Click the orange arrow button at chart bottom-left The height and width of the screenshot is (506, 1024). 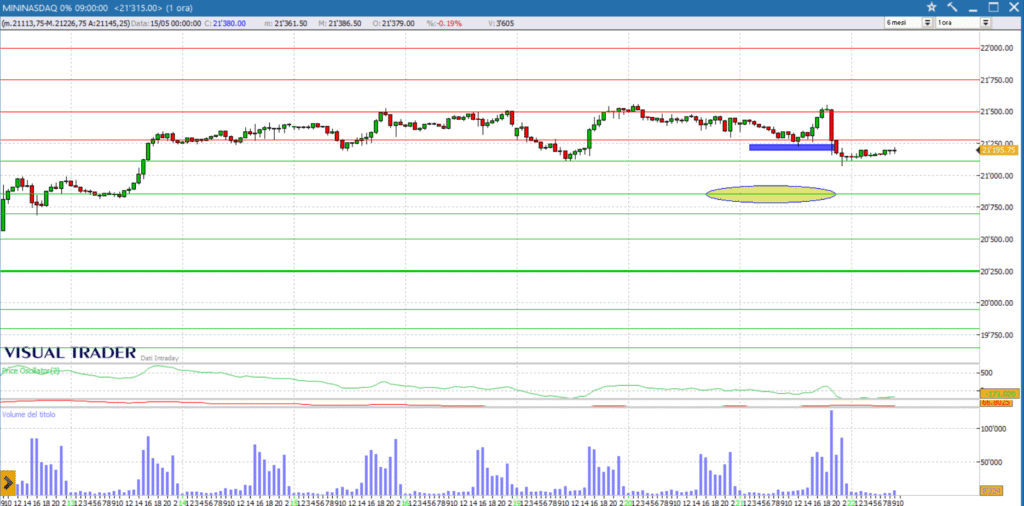coord(8,483)
